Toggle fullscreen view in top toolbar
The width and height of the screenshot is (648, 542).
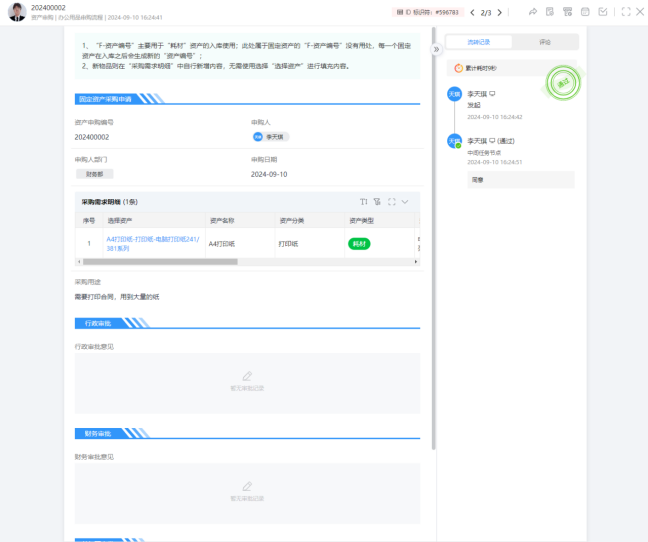click(625, 12)
